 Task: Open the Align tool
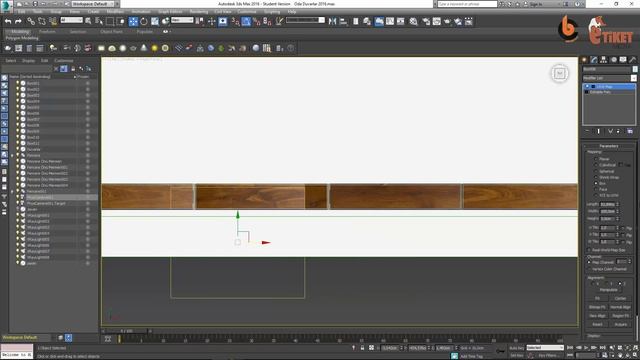pos(343,22)
